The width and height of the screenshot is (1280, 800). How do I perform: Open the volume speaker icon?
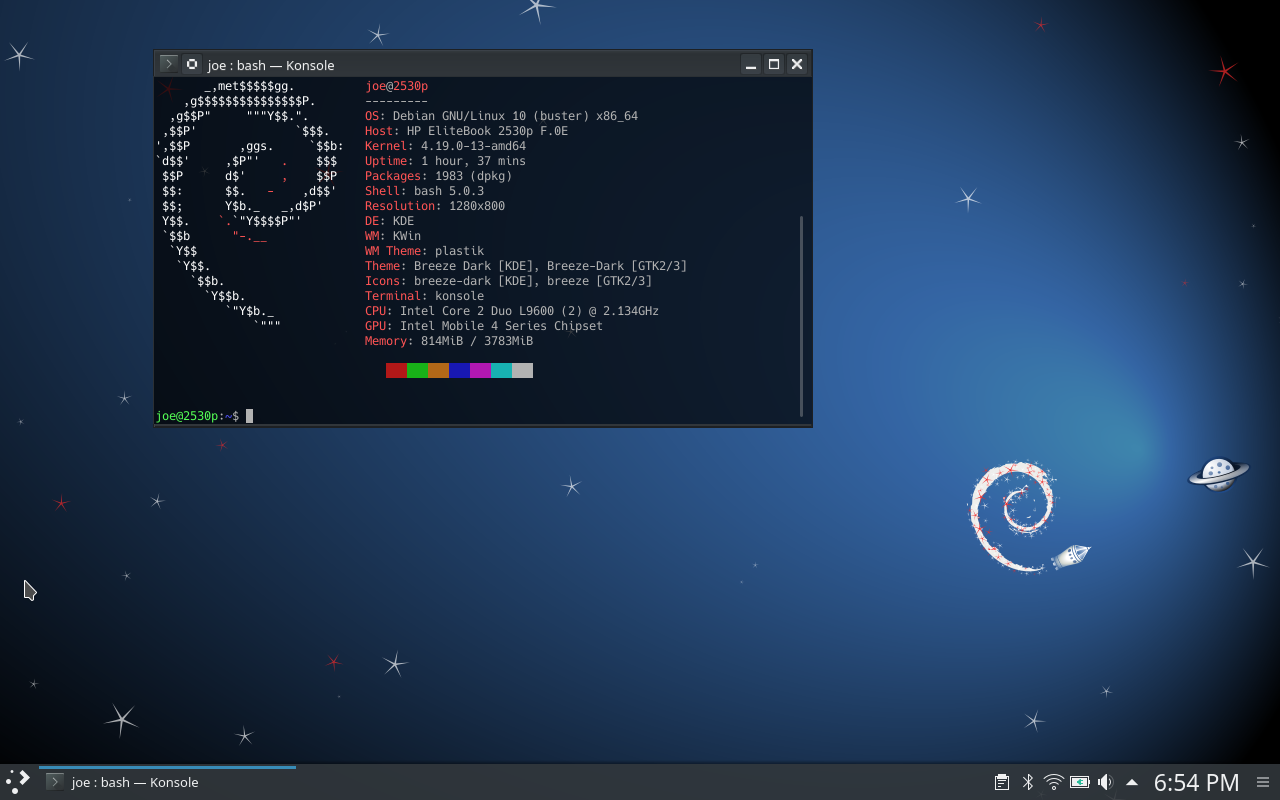1105,782
